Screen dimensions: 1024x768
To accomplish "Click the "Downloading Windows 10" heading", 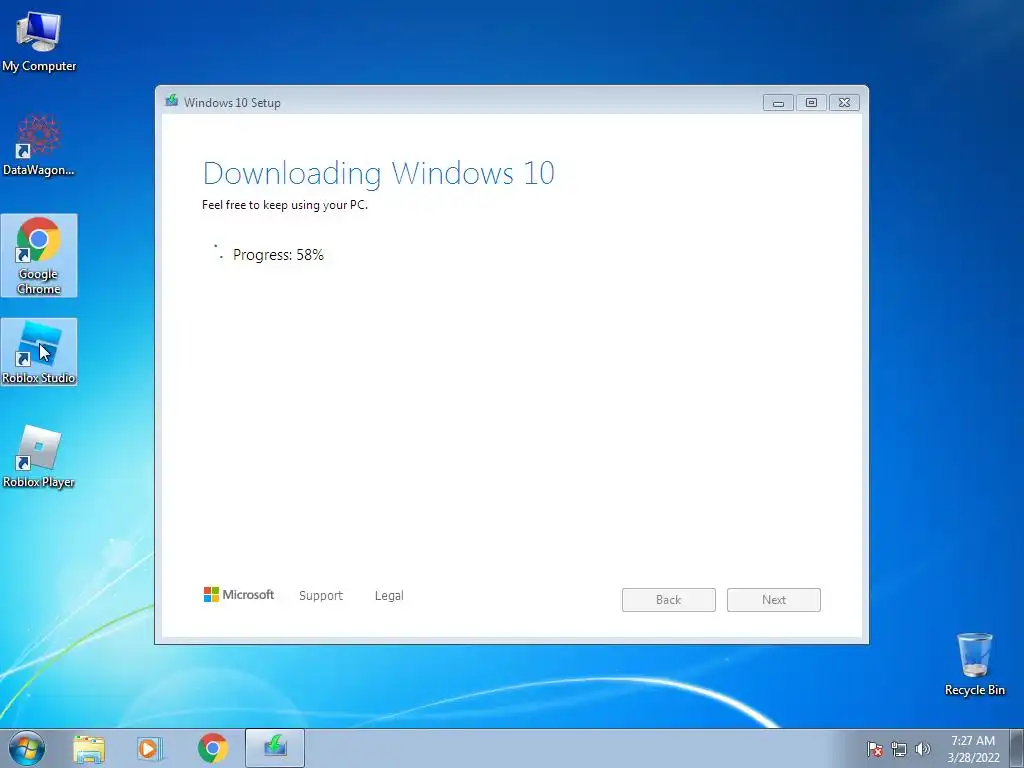I will click(379, 173).
